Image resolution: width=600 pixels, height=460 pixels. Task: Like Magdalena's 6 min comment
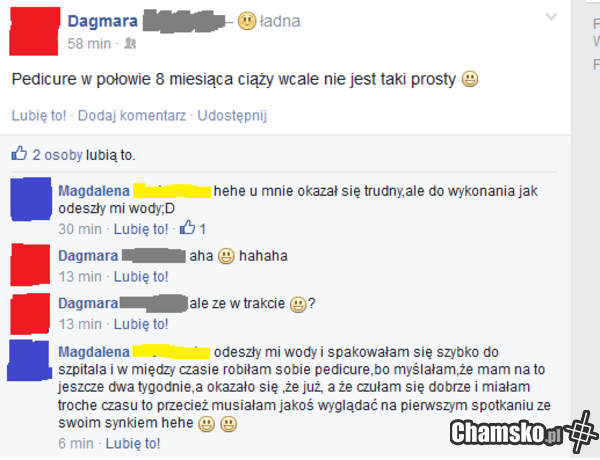pos(132,443)
